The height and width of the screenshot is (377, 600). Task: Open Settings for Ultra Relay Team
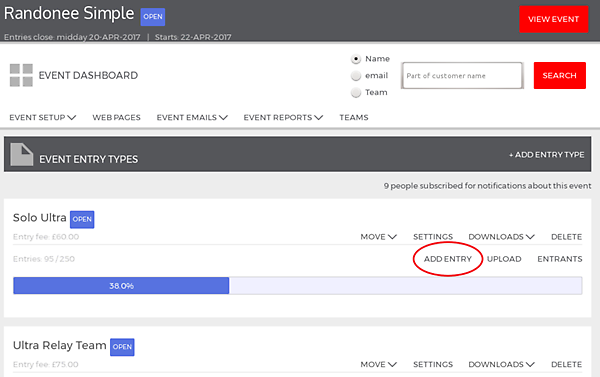coord(433,364)
